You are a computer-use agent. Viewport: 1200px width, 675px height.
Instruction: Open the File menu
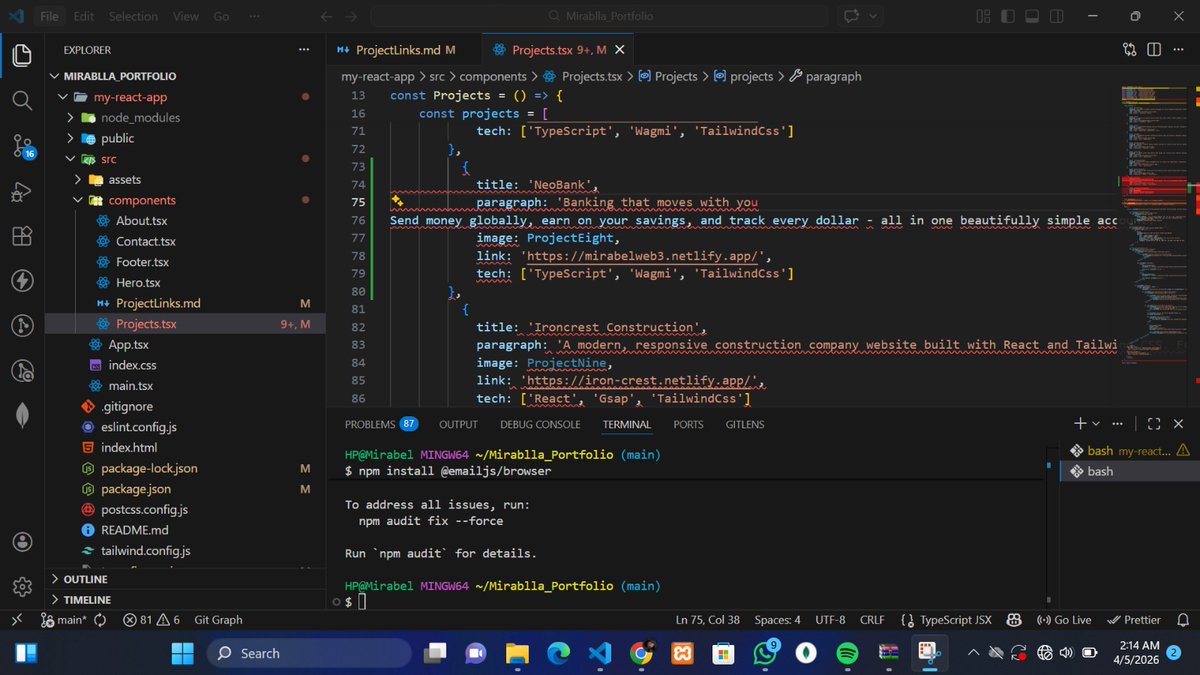pyautogui.click(x=48, y=16)
